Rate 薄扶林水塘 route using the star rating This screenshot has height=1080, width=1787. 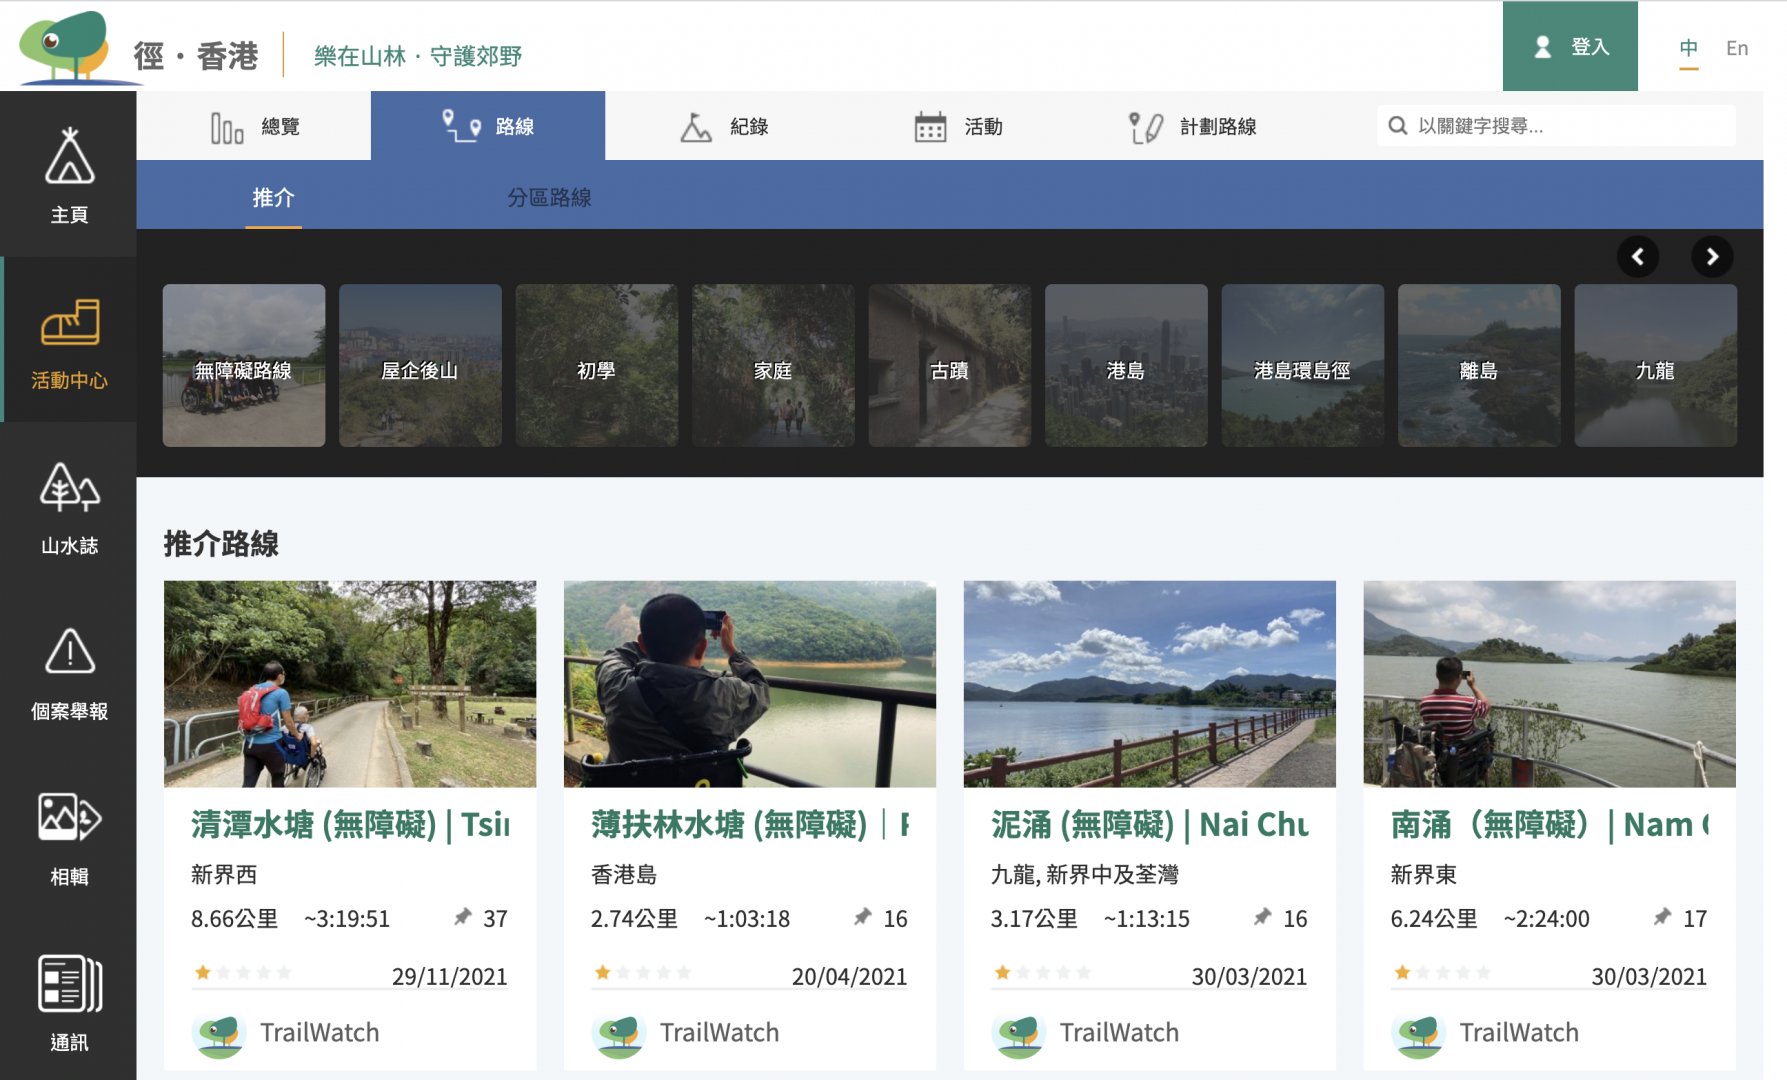(x=643, y=972)
